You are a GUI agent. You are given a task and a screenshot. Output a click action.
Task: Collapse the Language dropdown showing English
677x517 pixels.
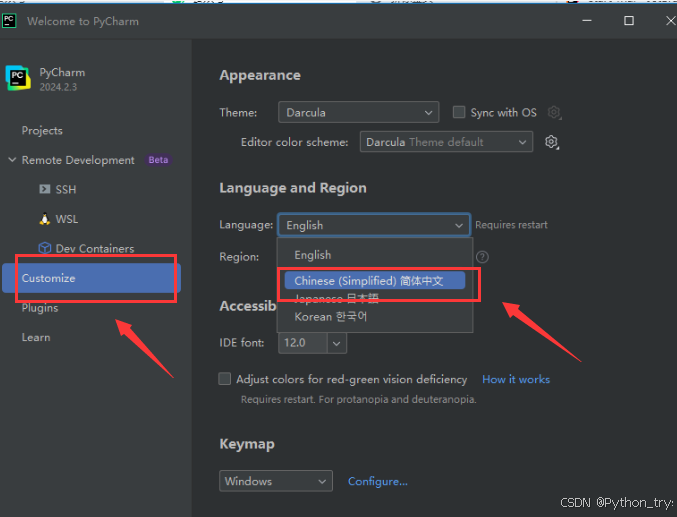[374, 225]
